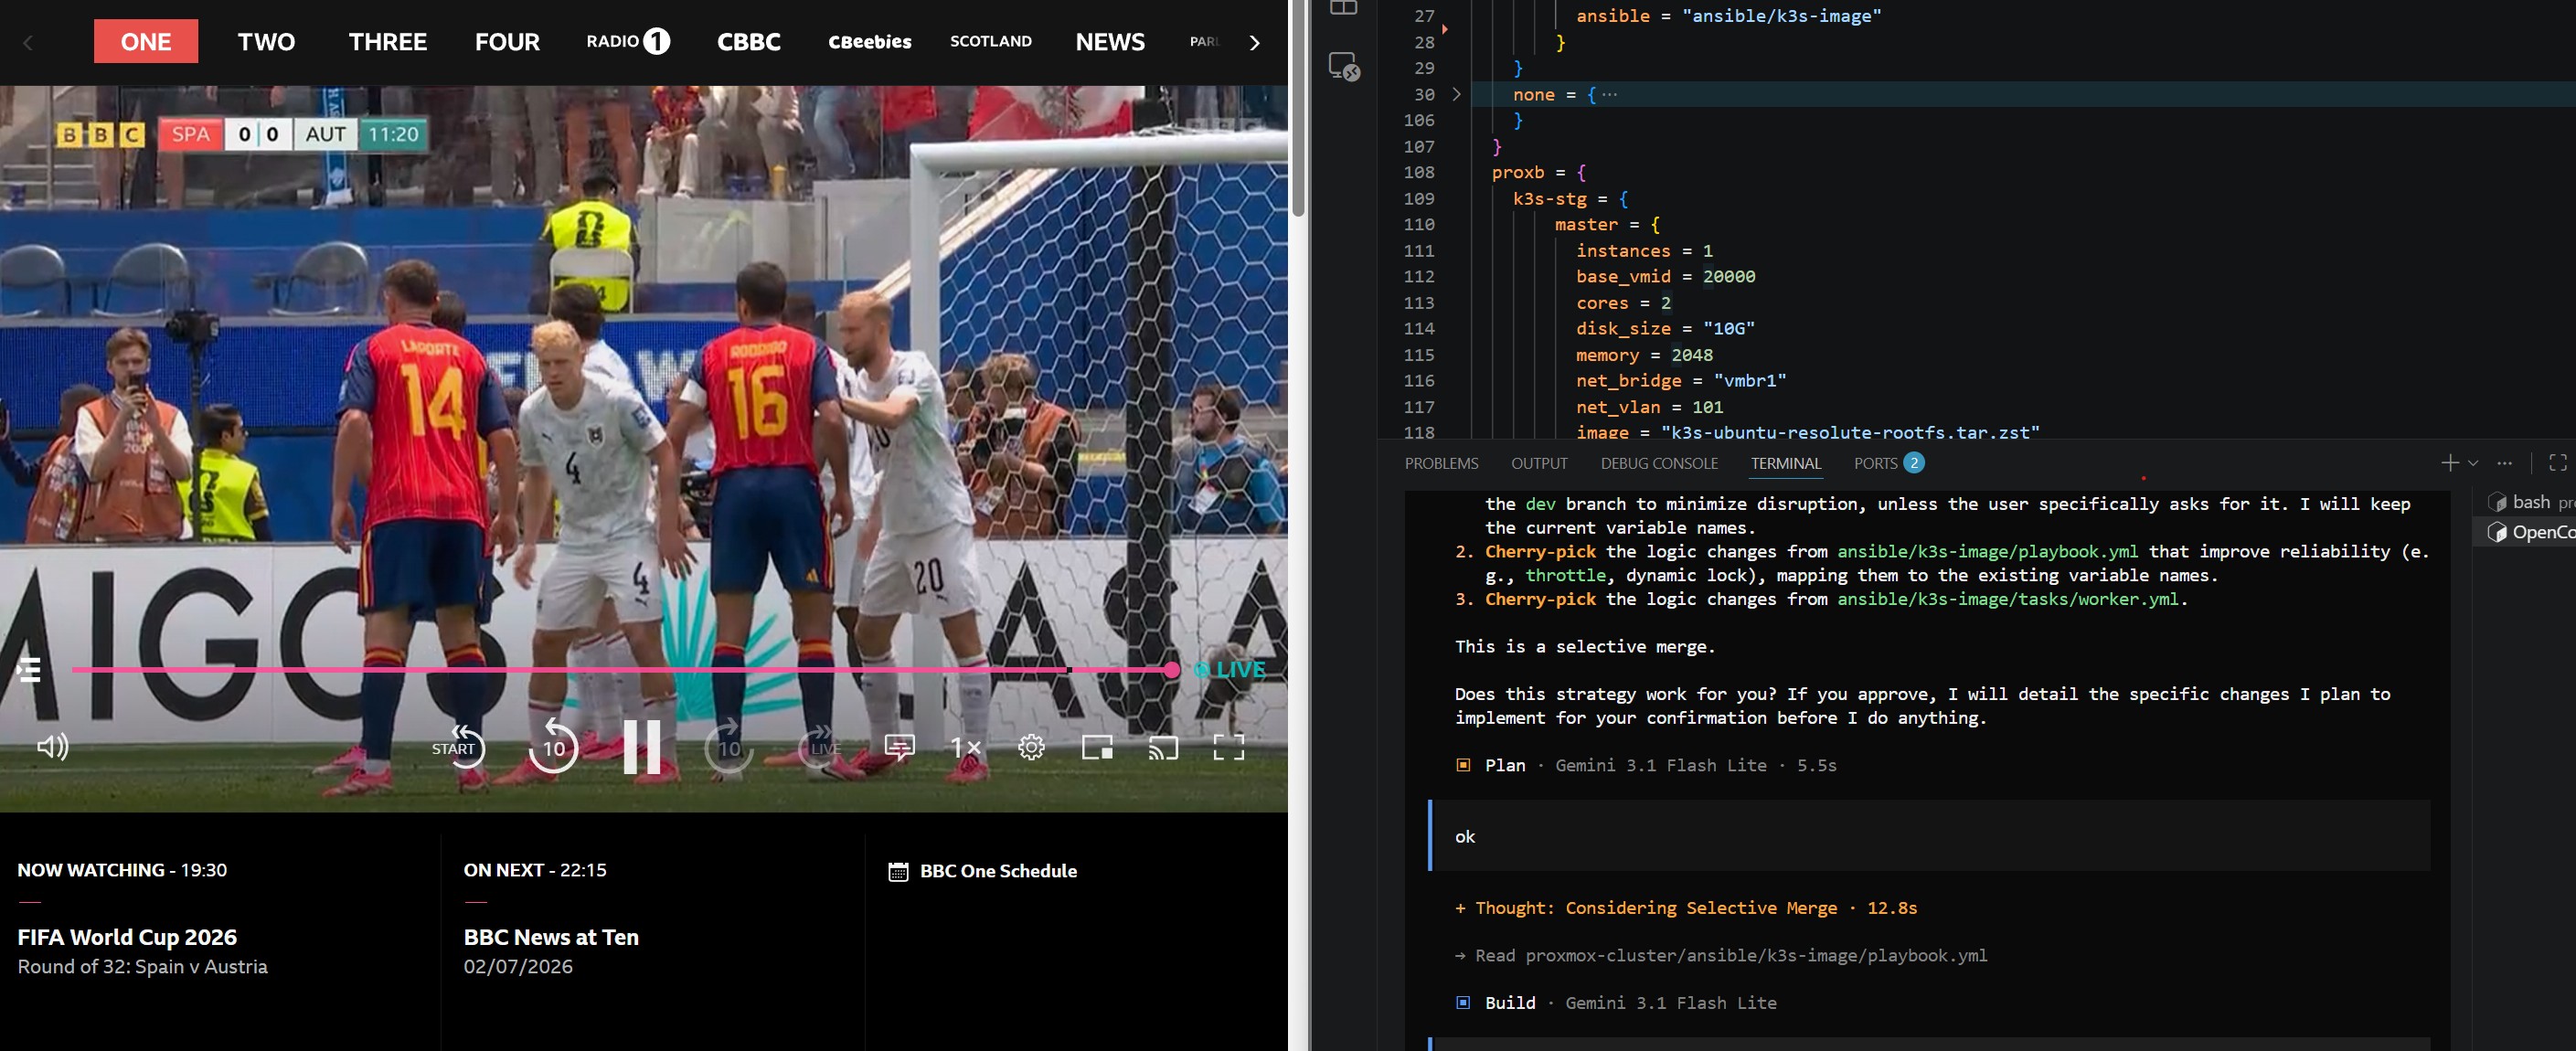2576x1051 pixels.
Task: Enter fullscreen video mode
Action: (1229, 747)
